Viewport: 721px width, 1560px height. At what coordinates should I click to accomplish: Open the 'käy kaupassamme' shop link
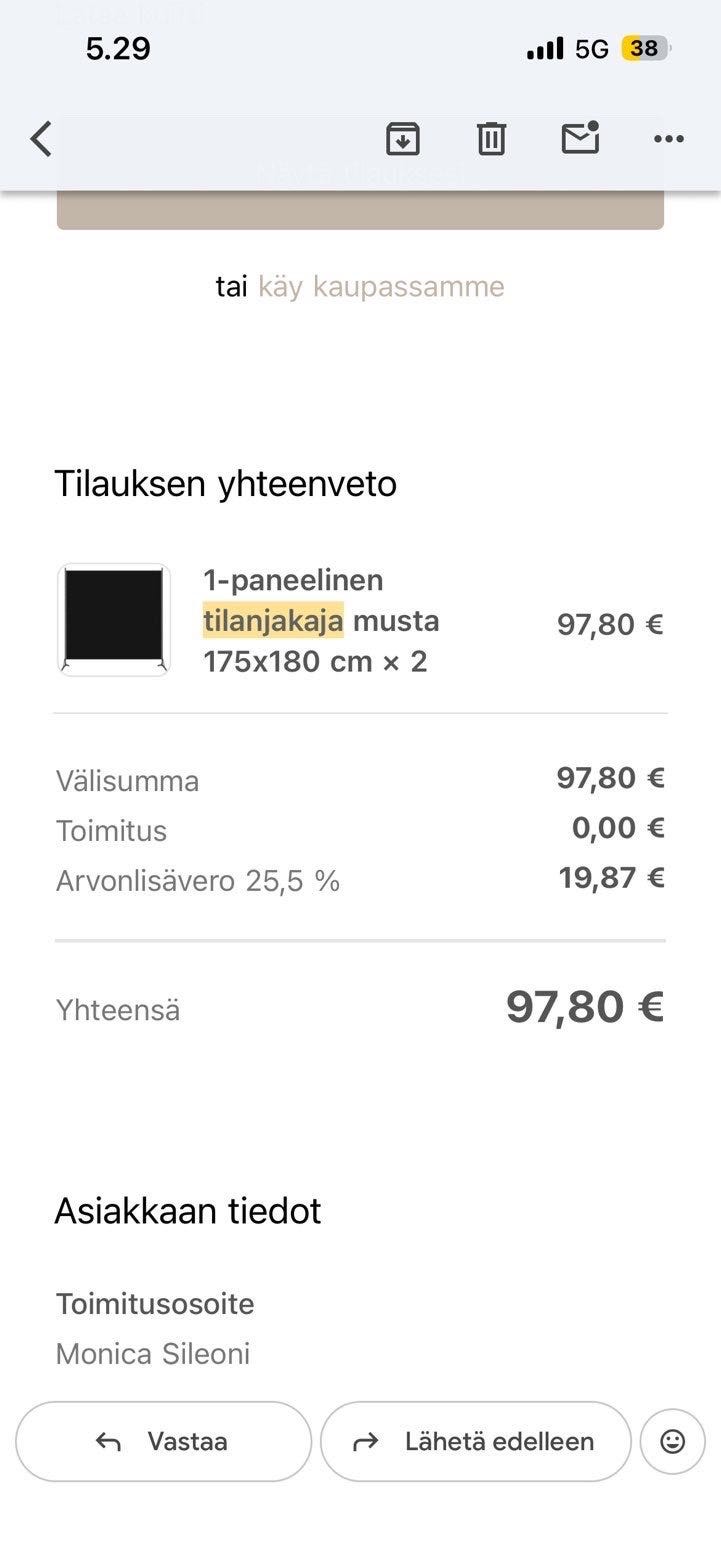pos(381,287)
